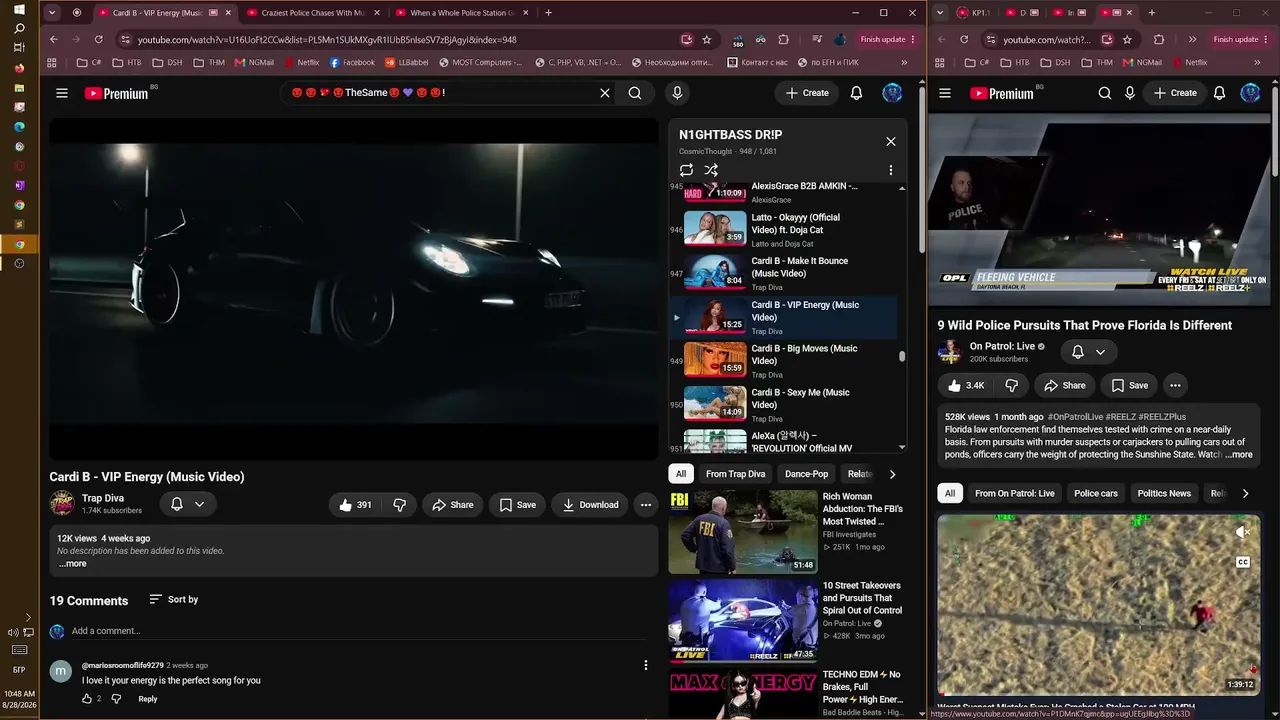Viewport: 1280px width, 720px height.
Task: Open the guide menu in right YouTube window
Action: coord(945,93)
